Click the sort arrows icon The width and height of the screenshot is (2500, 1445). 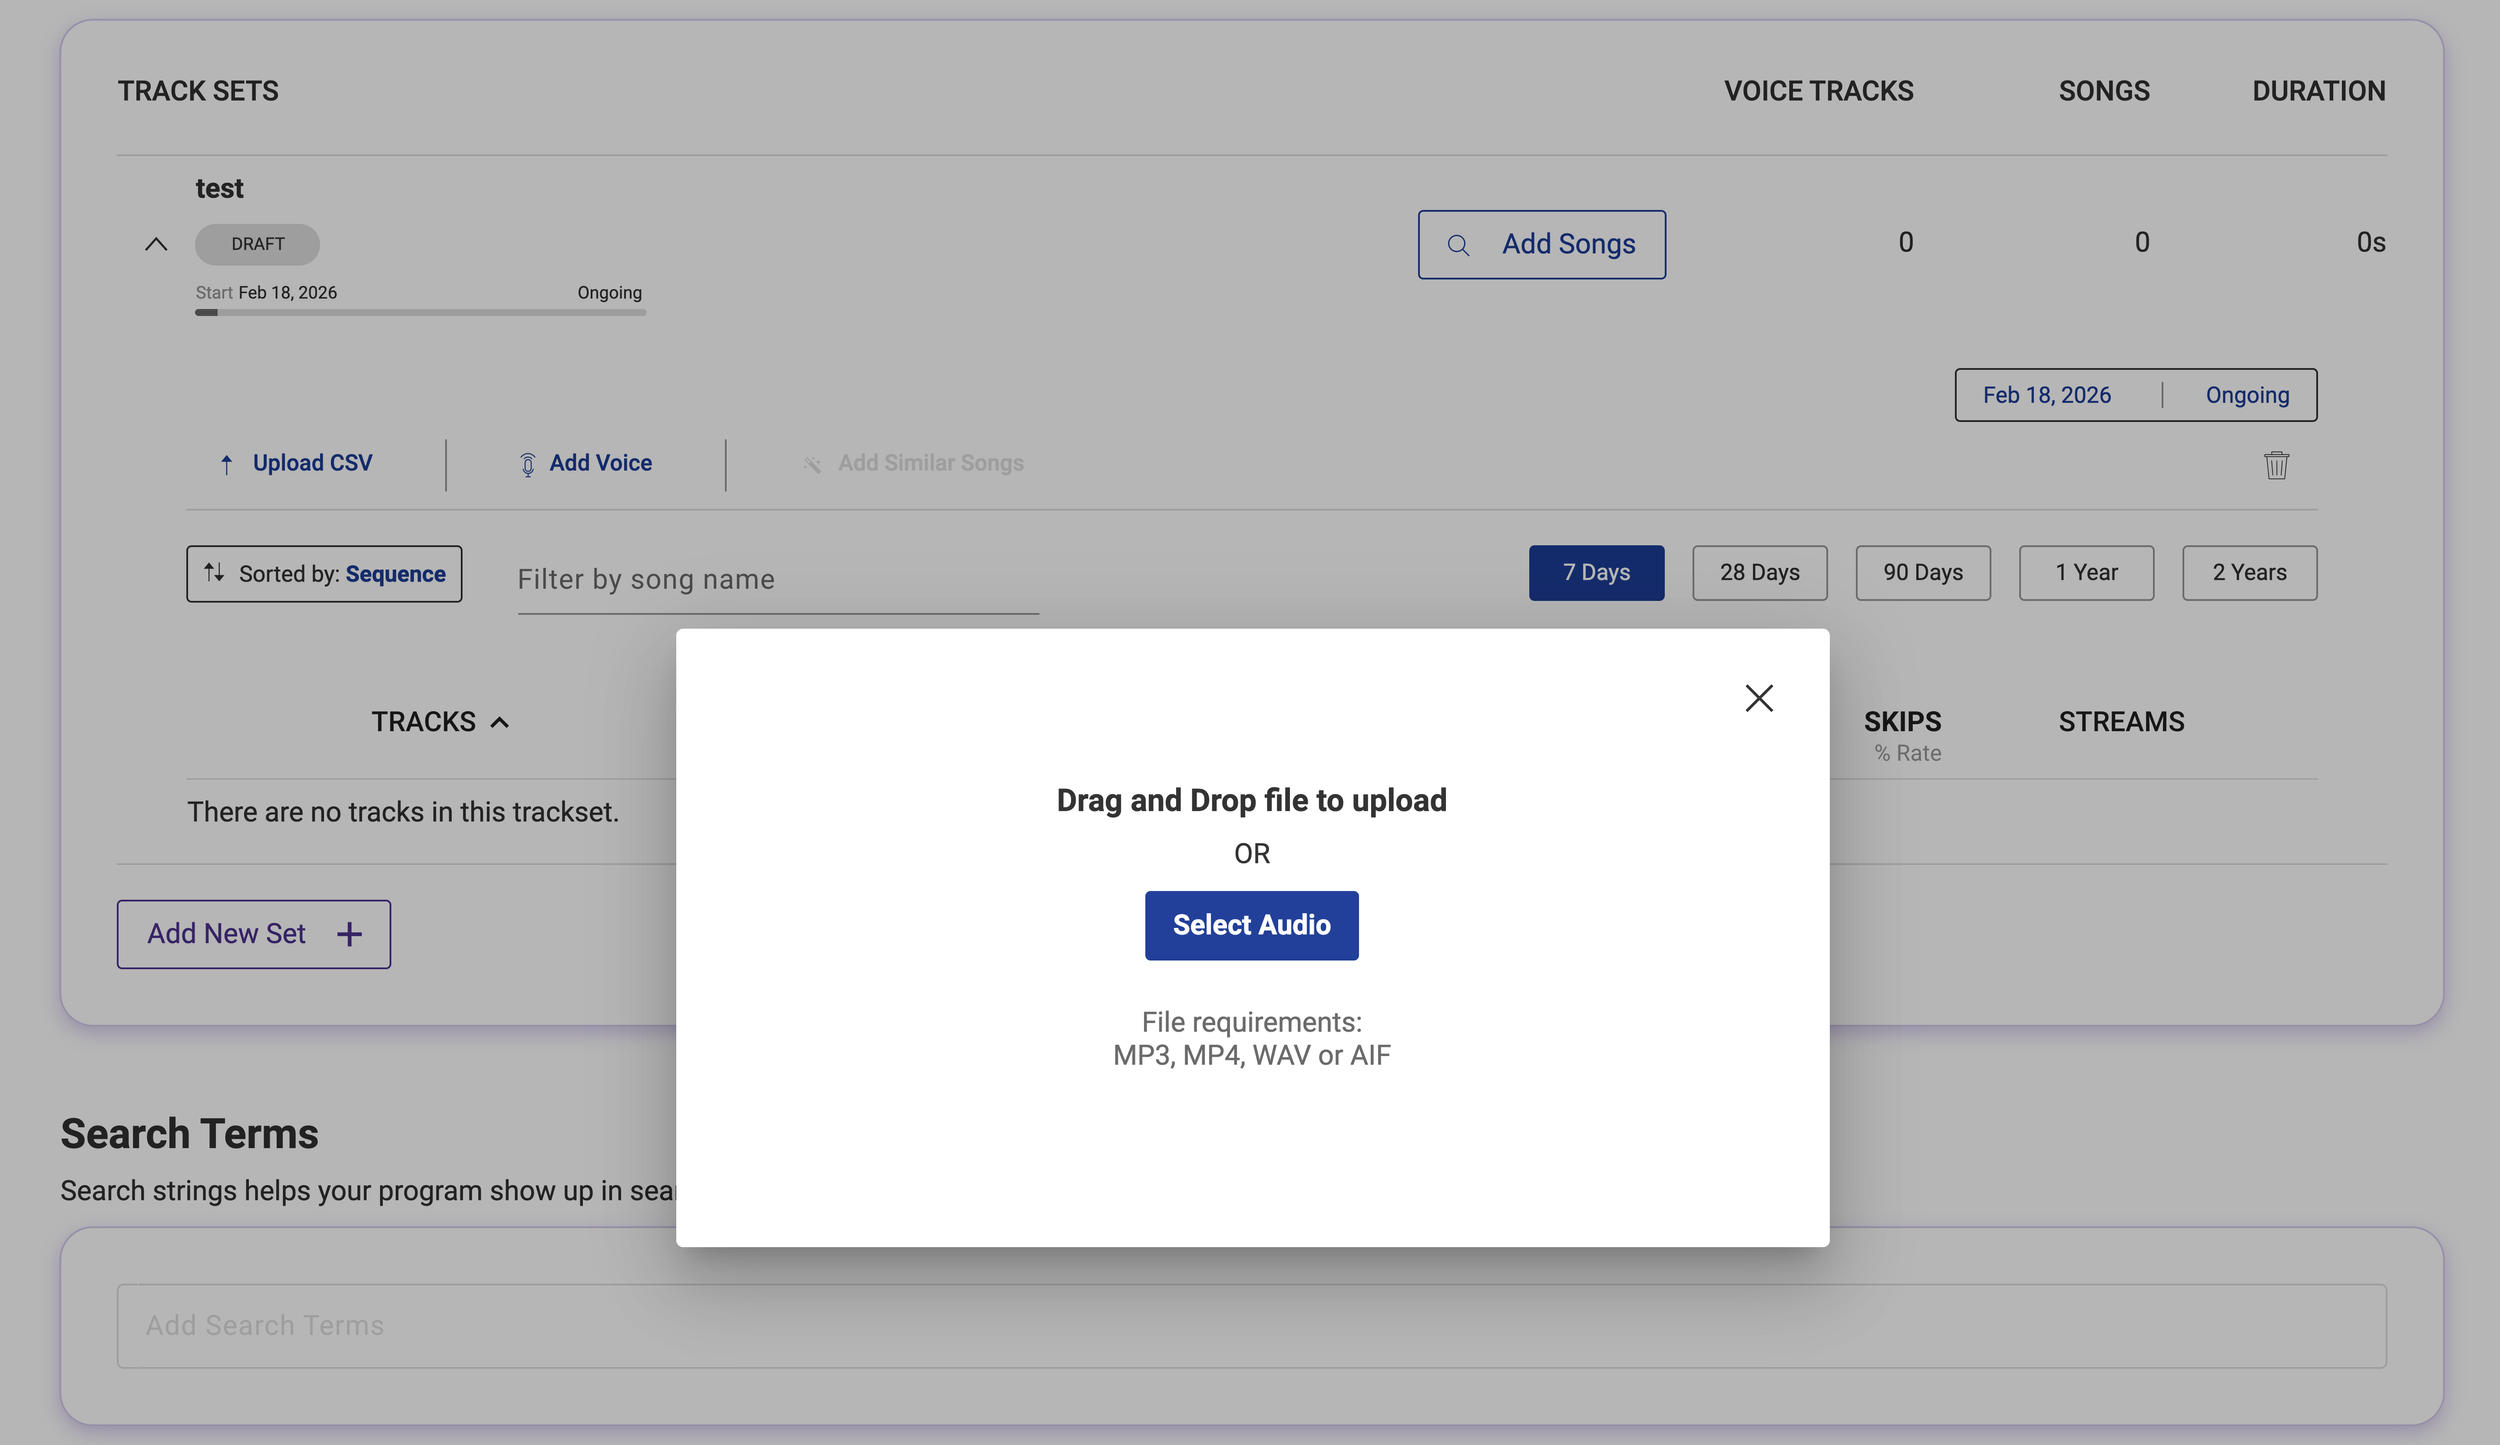[214, 573]
